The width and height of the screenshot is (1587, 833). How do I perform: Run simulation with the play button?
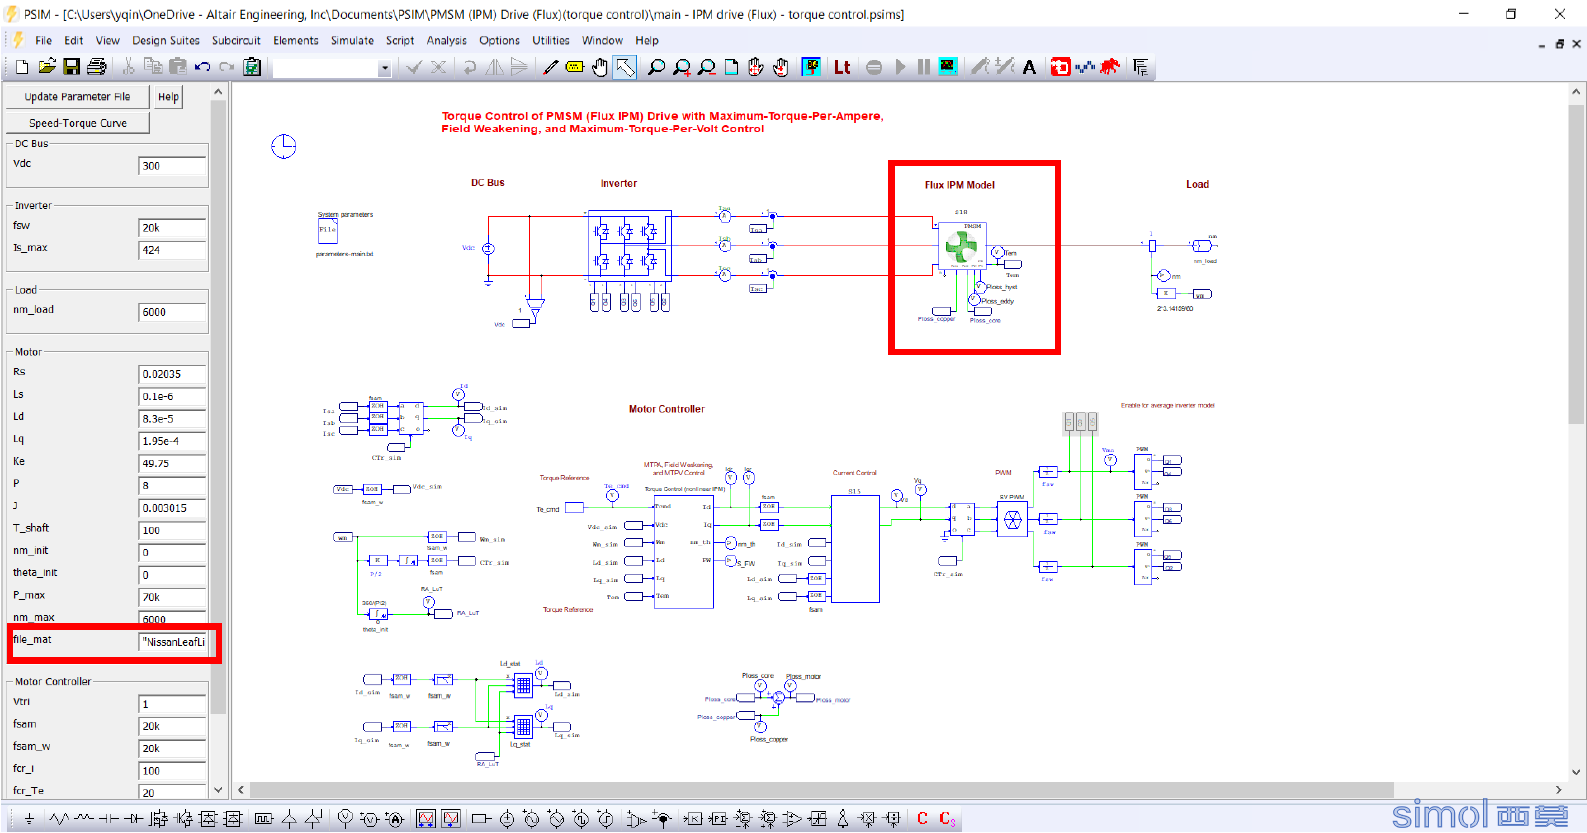(900, 67)
